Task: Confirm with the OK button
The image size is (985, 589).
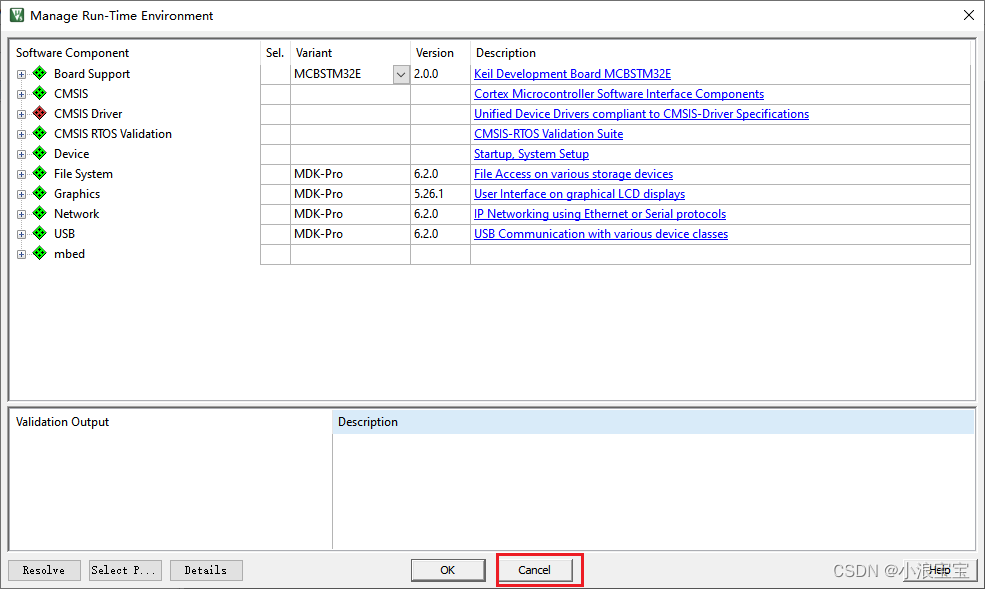Action: [448, 570]
